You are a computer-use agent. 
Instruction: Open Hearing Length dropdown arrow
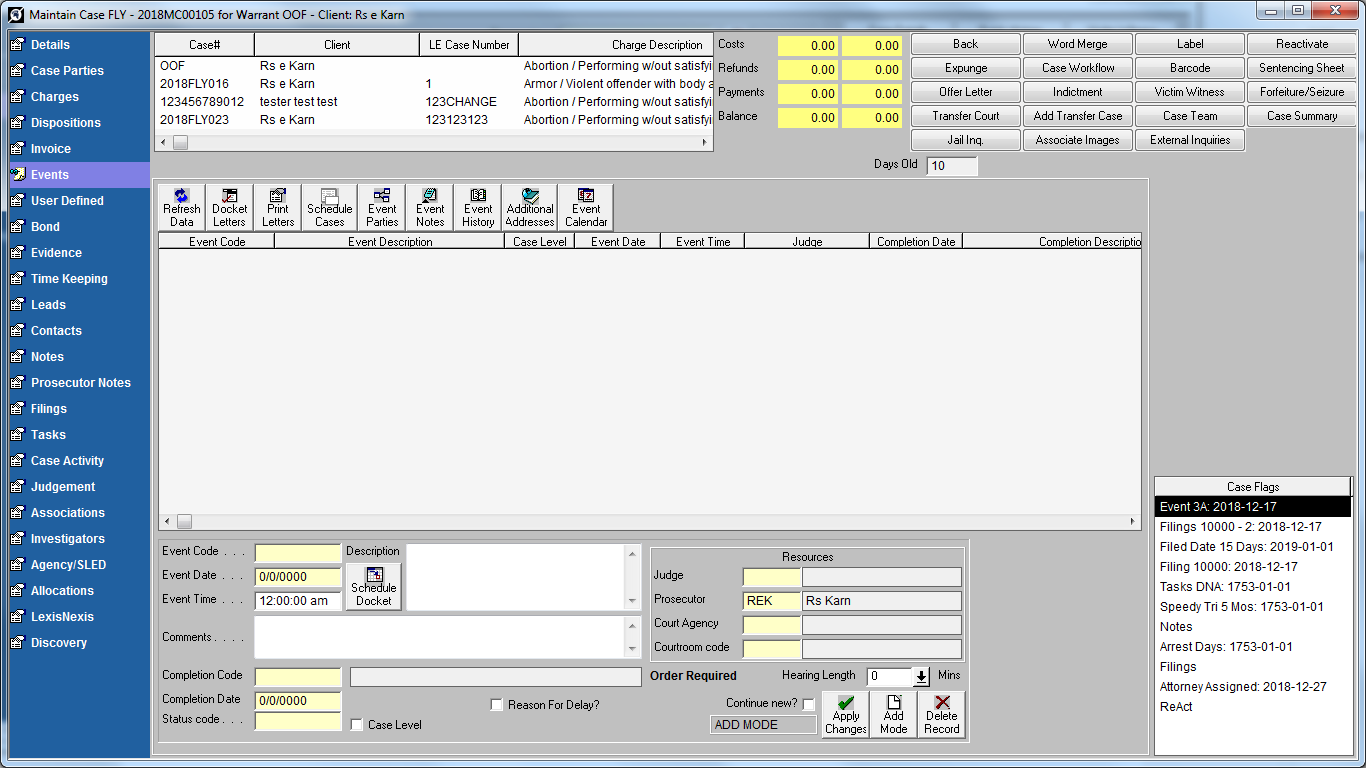921,677
